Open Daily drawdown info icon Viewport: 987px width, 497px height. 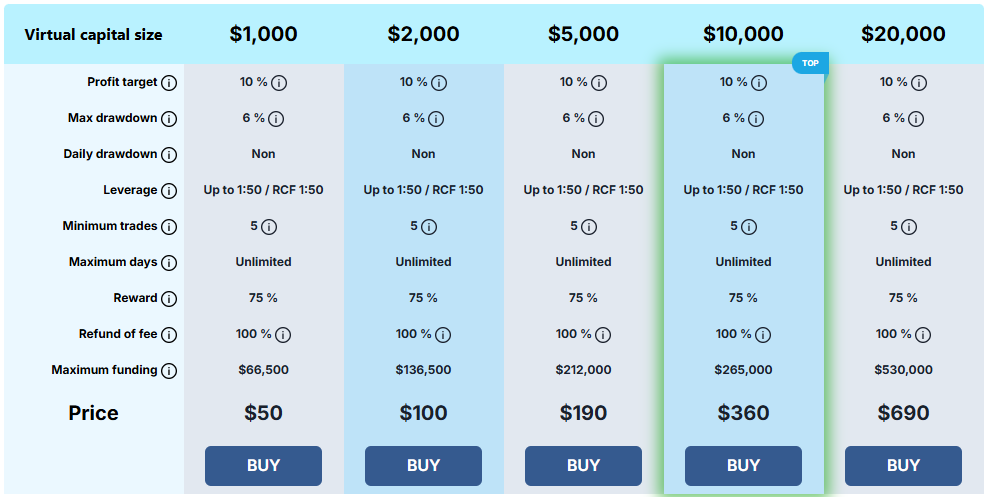169,154
